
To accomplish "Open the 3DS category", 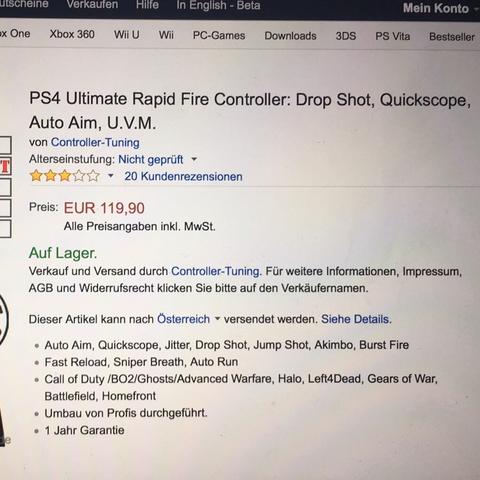I will [346, 36].
